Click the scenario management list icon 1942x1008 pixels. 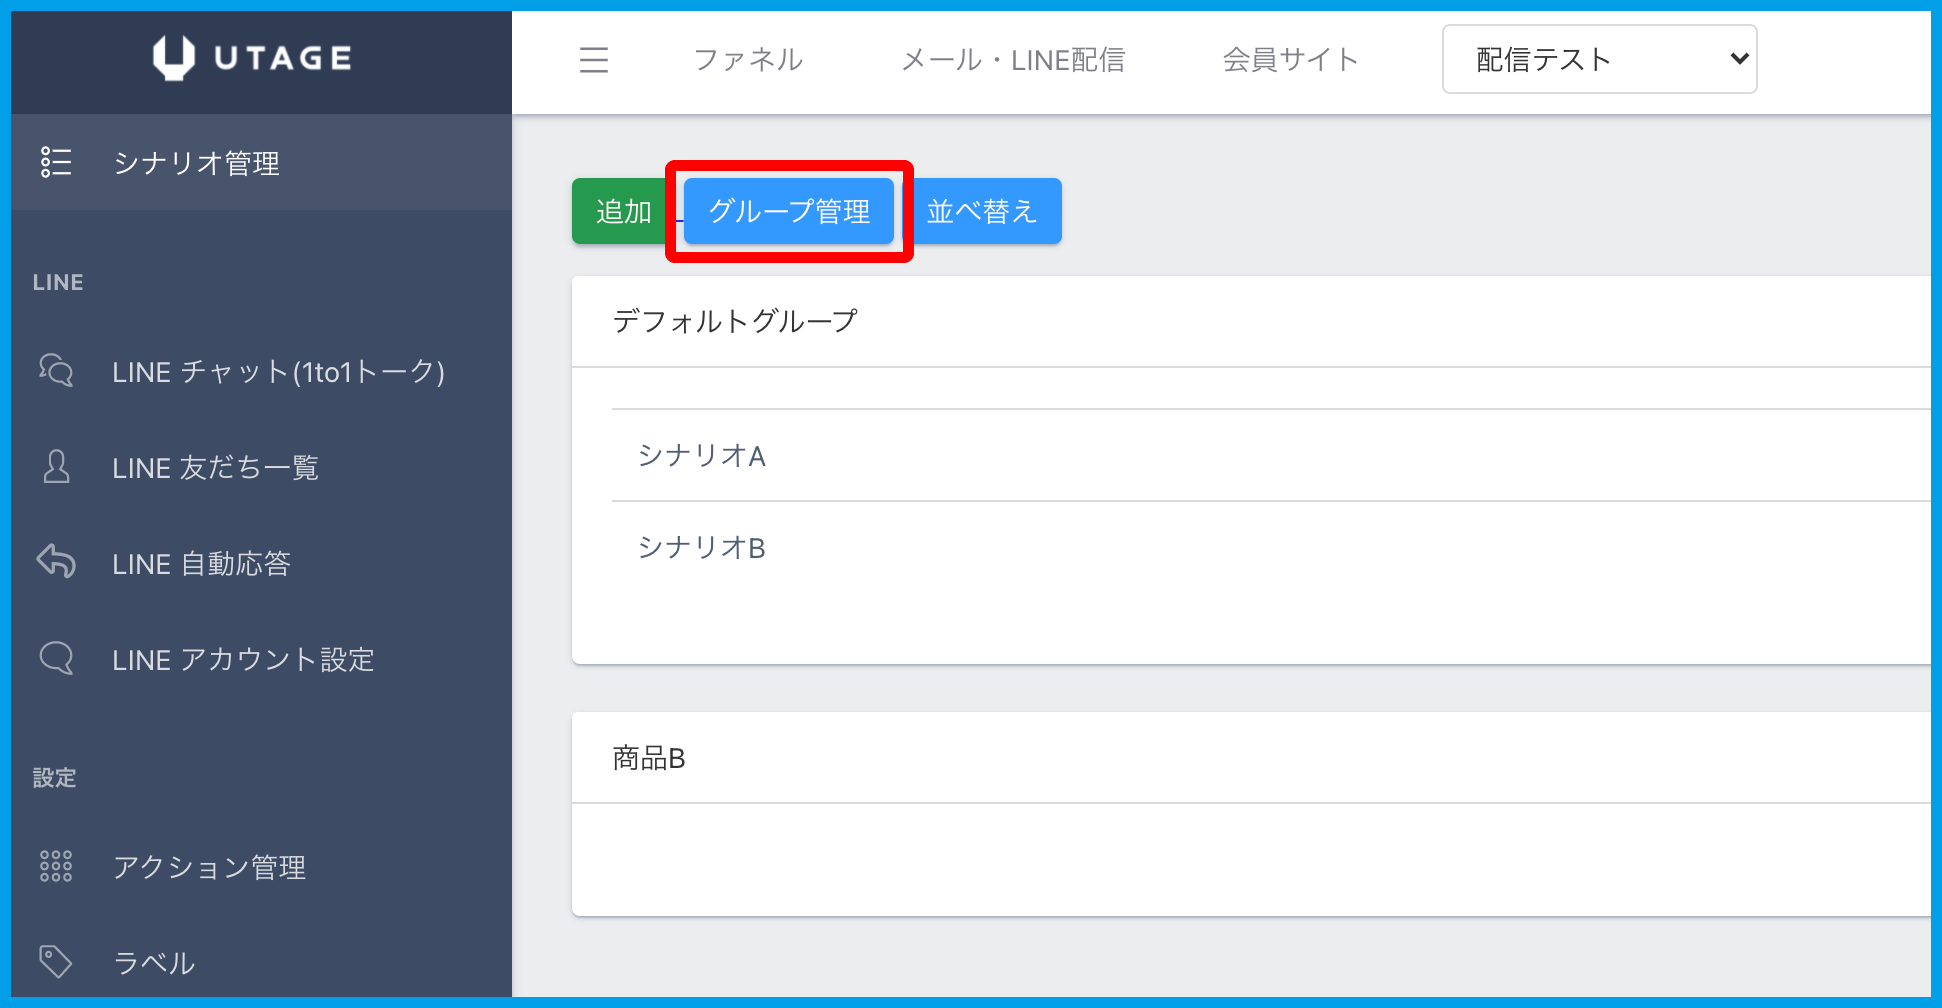click(56, 162)
